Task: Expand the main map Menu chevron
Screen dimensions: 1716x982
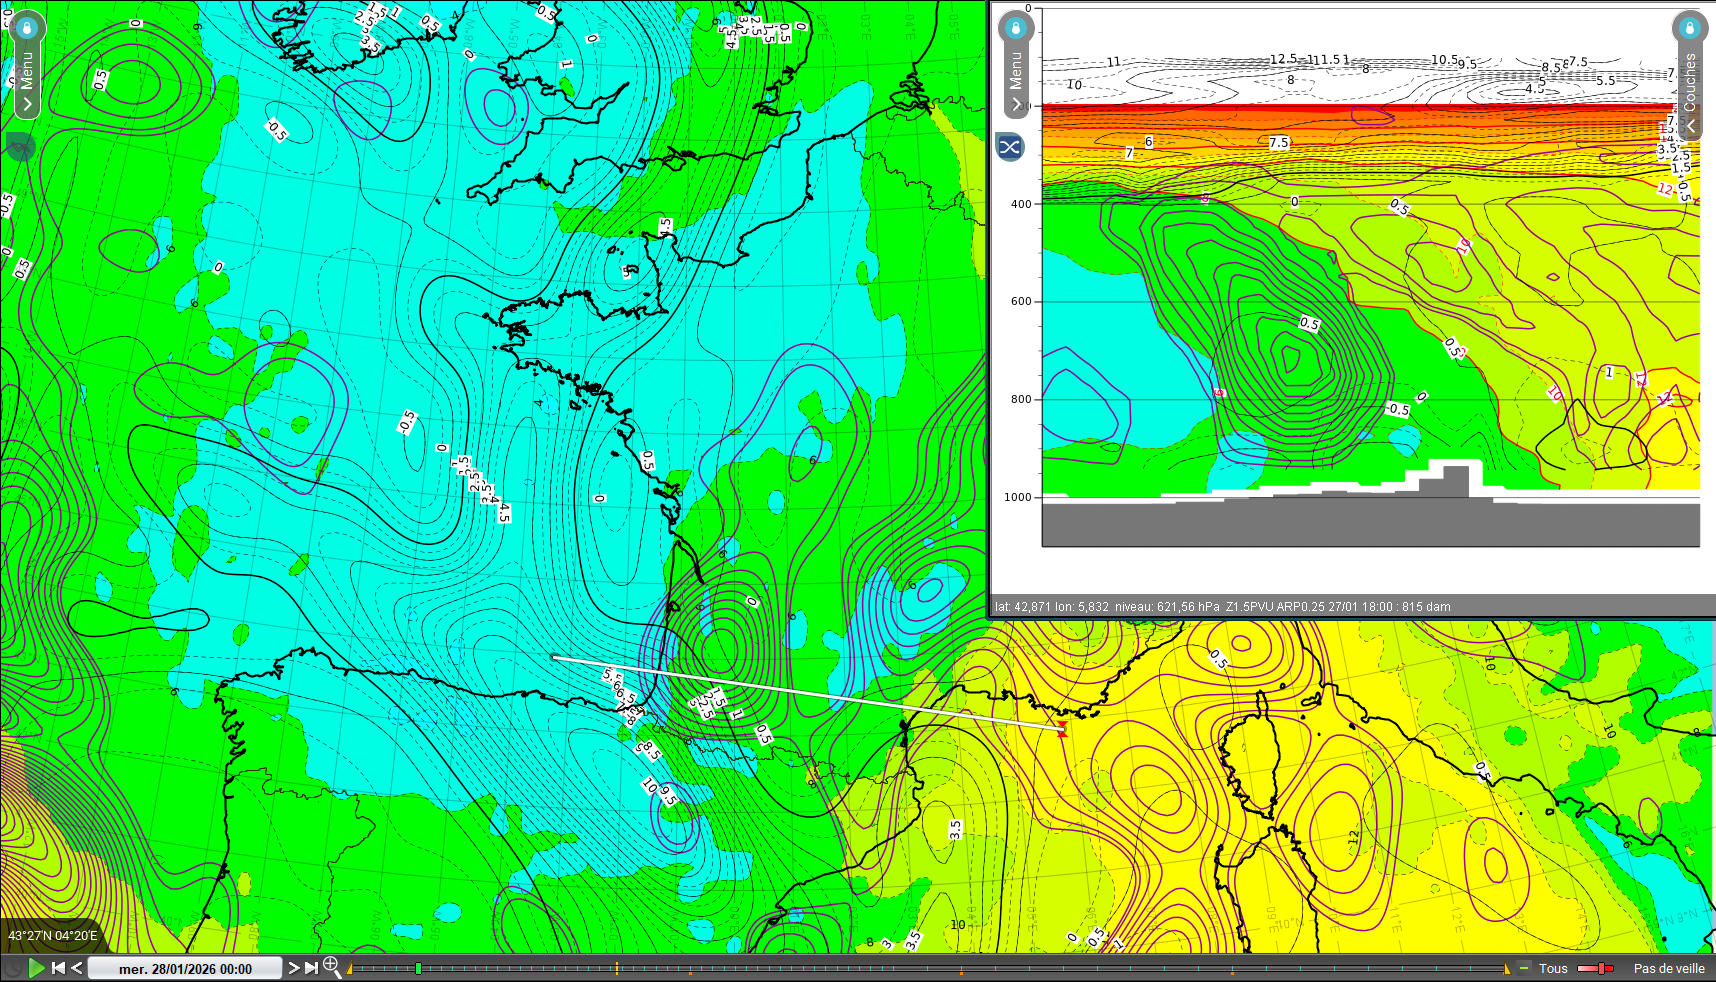Action: (x=27, y=104)
